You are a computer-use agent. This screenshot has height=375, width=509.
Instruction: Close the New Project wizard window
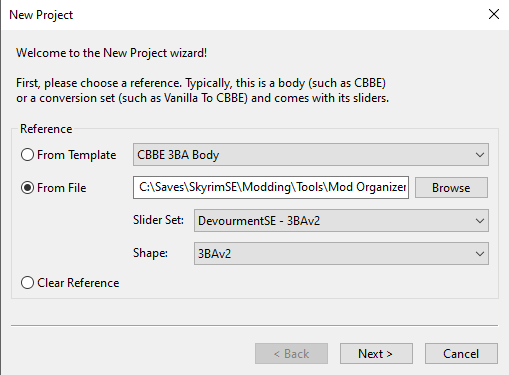click(494, 14)
